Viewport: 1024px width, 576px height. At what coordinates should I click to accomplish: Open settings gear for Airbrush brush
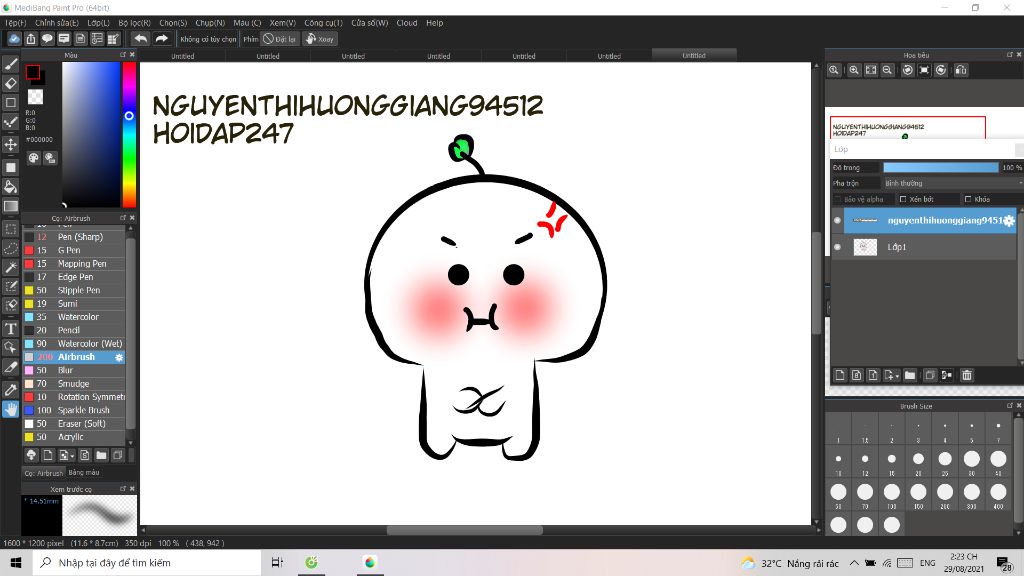tap(119, 357)
